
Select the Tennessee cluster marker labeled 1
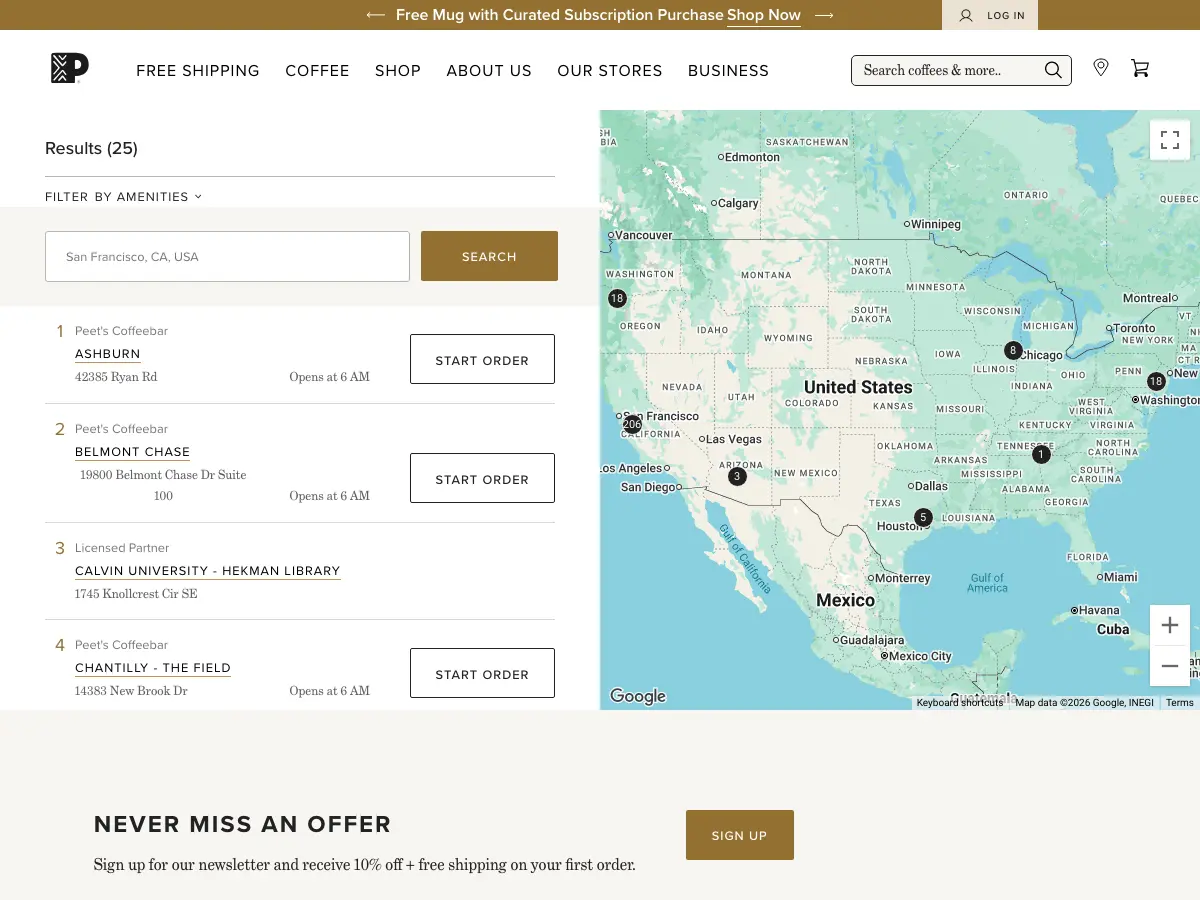tap(1041, 454)
